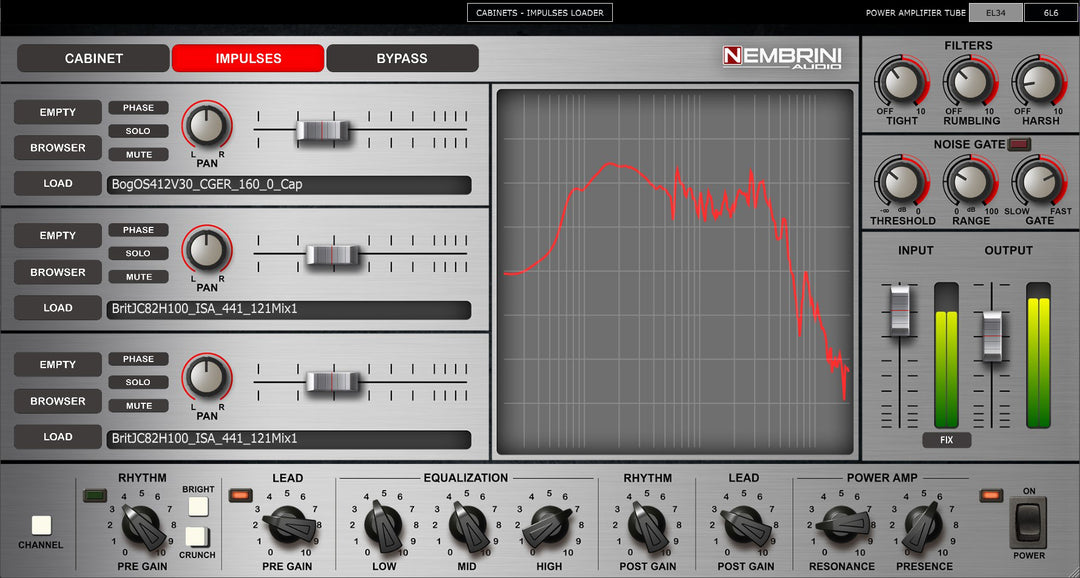Click the impulse frequency response graph
This screenshot has width=1080, height=578.
tap(675, 272)
